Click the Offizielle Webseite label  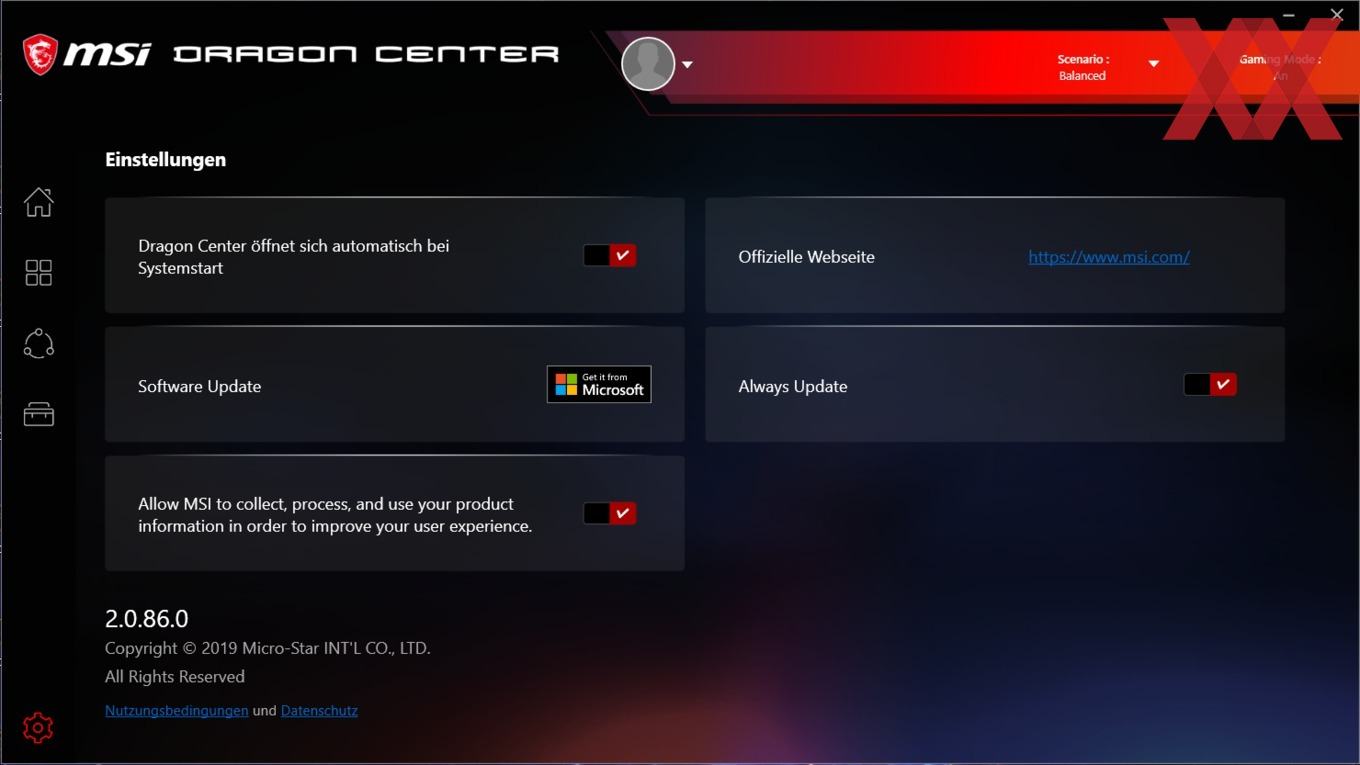pyautogui.click(x=807, y=257)
